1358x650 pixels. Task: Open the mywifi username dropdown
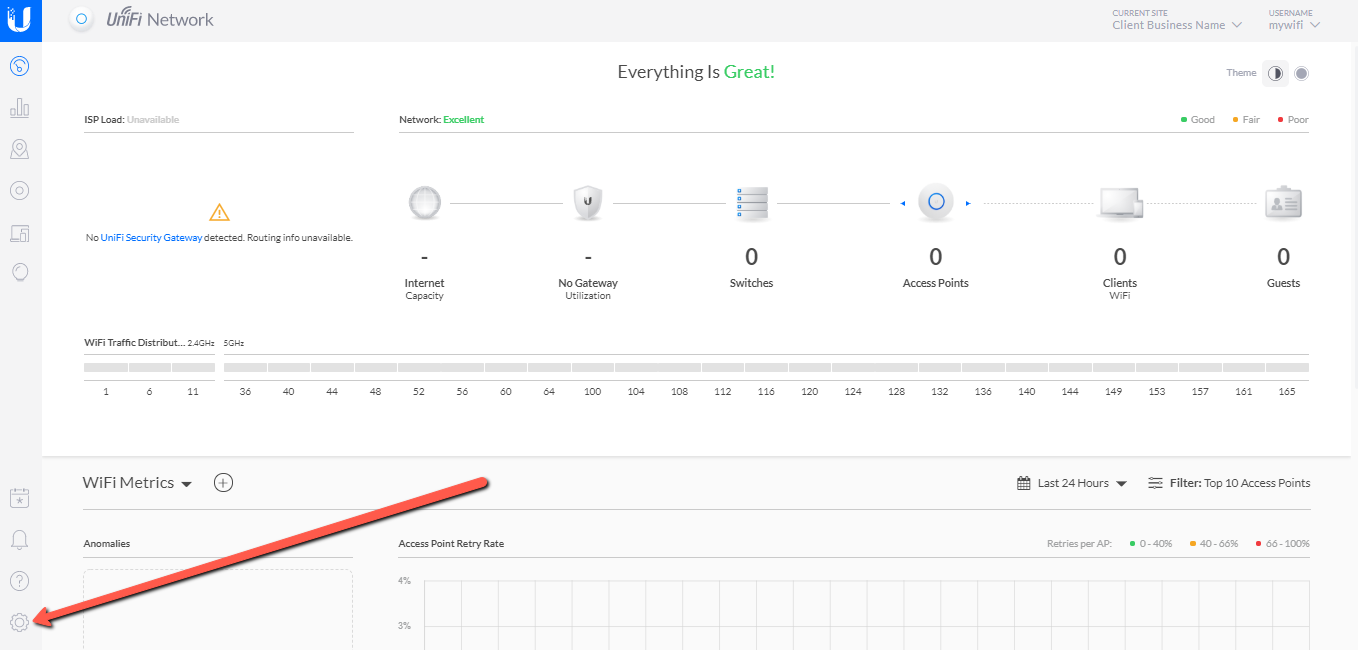pos(1294,25)
